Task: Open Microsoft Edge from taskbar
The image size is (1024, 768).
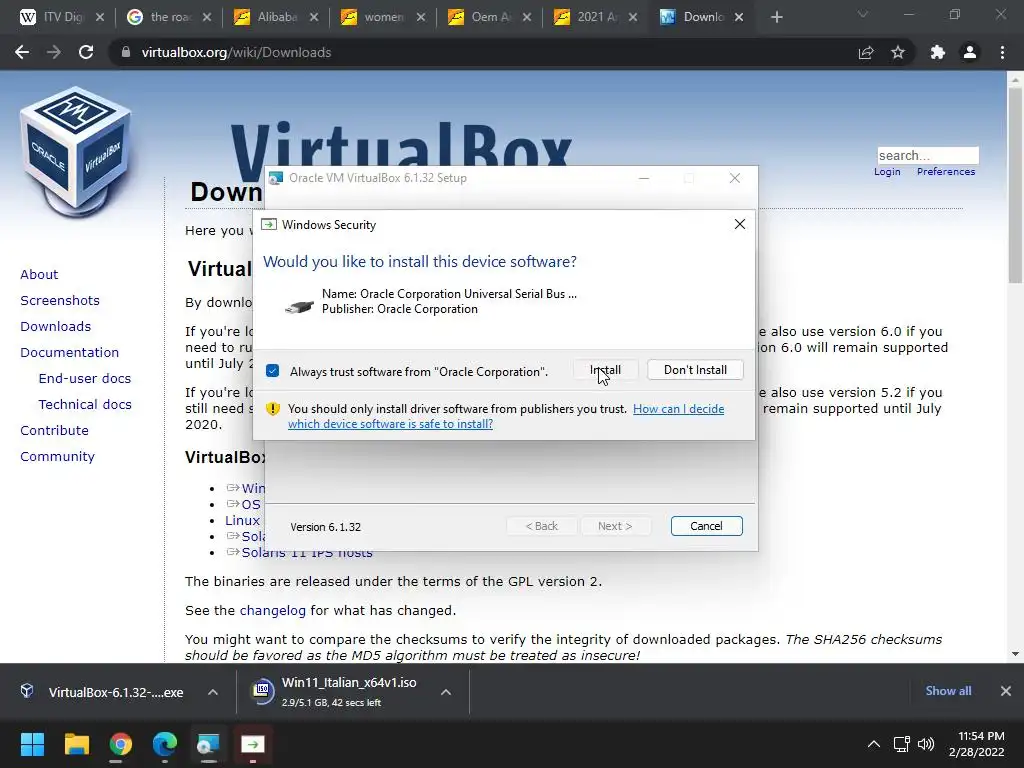Action: [x=165, y=744]
